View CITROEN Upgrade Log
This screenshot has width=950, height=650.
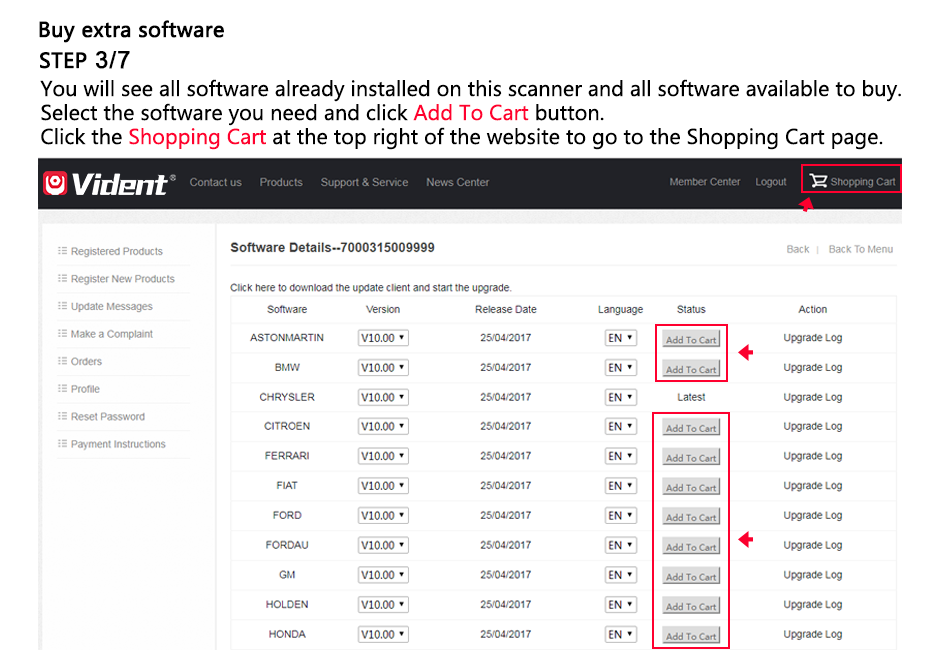click(x=812, y=426)
